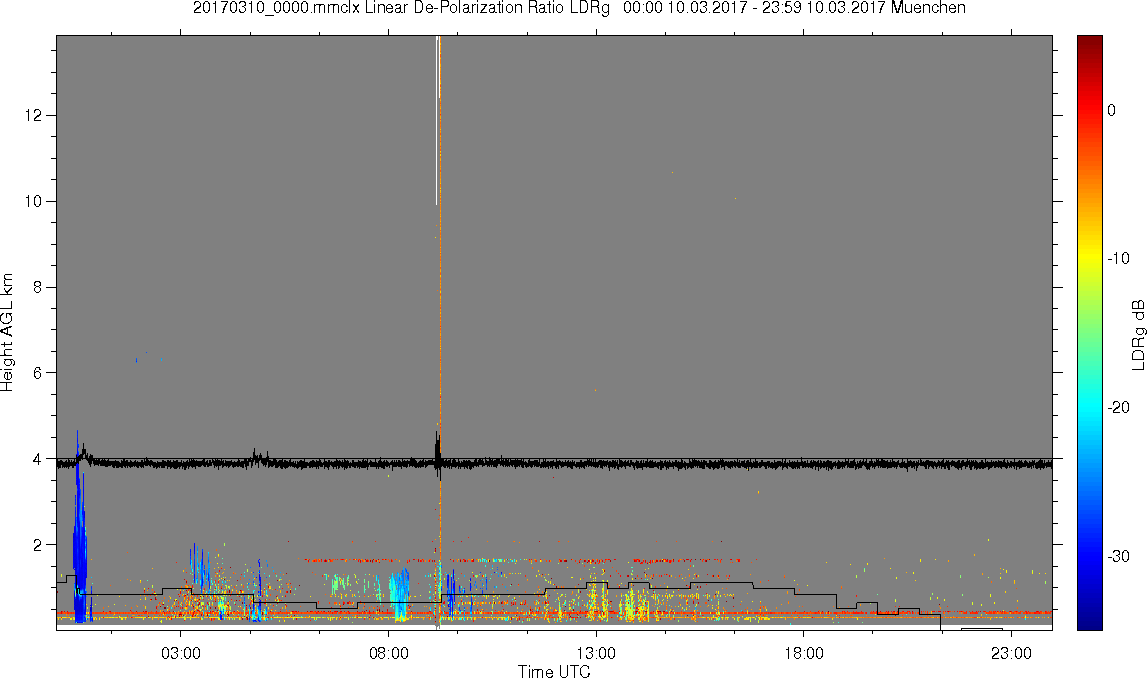The image size is (1147, 678).
Task: Click the 03:00 time tick label
Action: click(x=181, y=653)
